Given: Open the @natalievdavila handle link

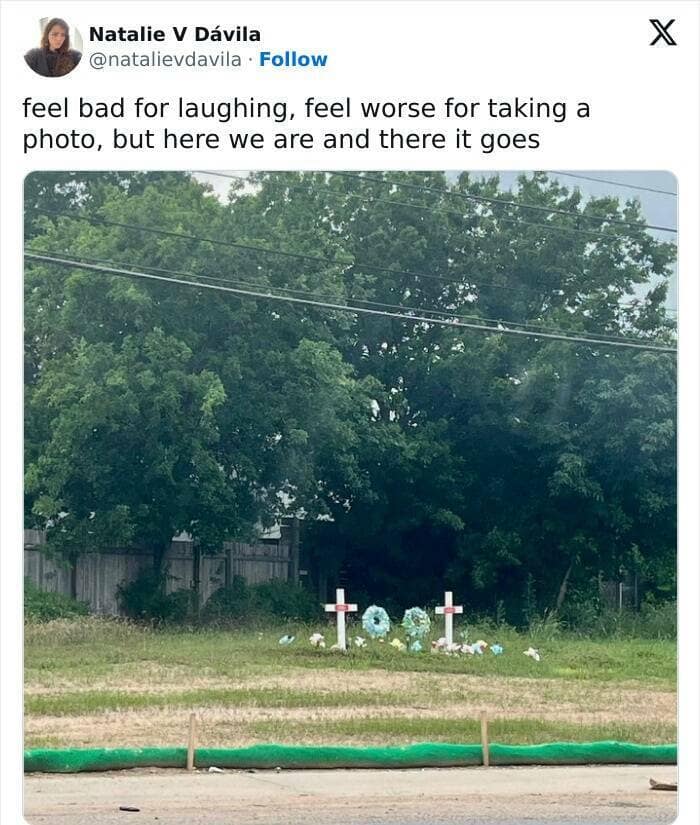Looking at the screenshot, I should [165, 59].
